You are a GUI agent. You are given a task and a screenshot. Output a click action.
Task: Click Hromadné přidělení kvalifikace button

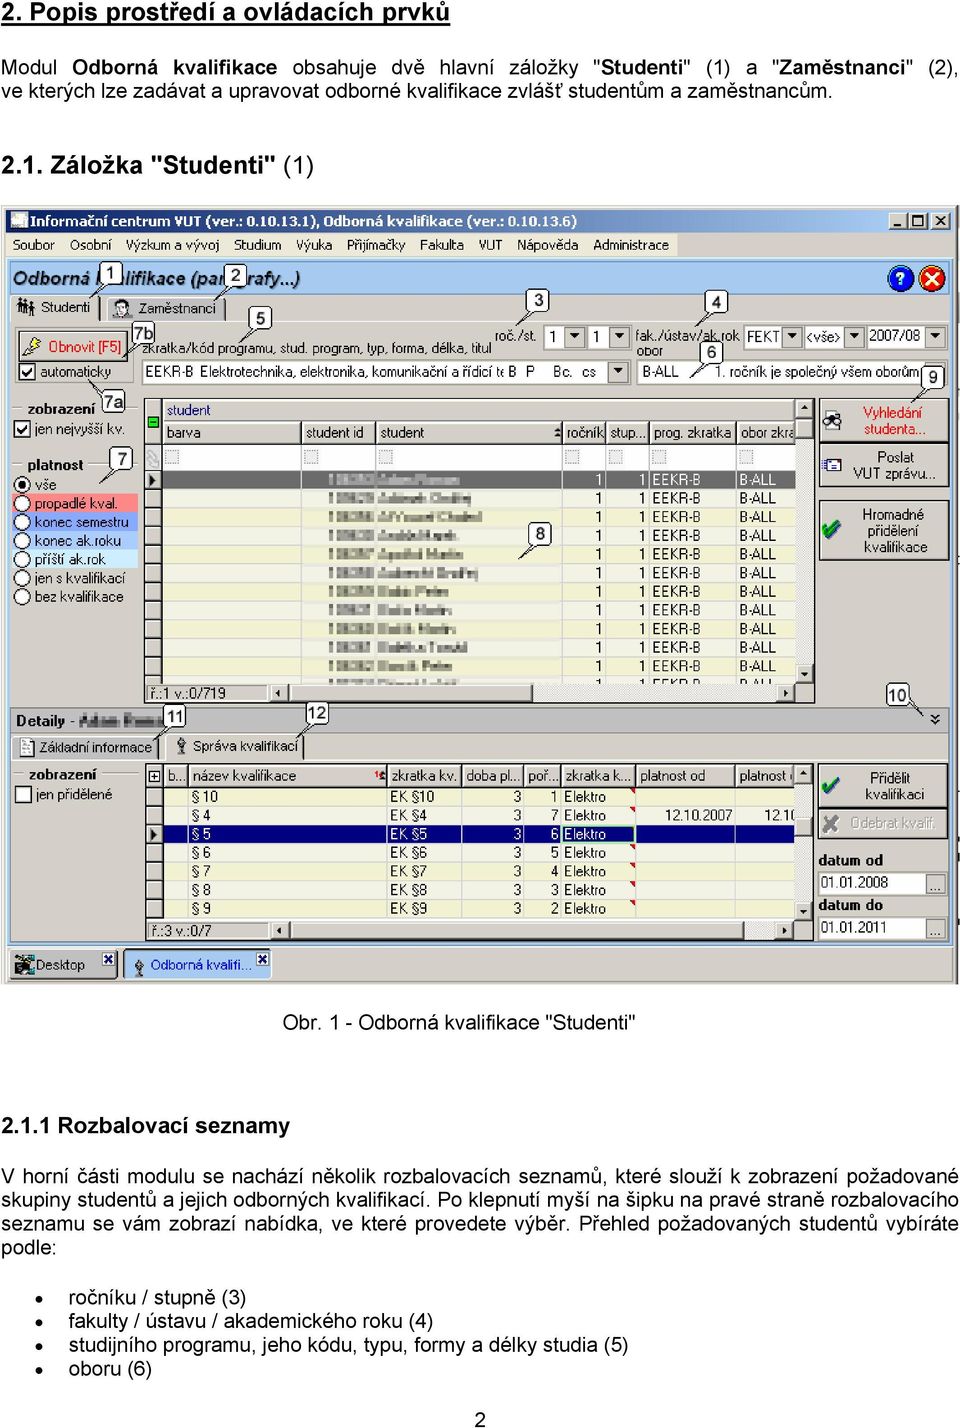[x=883, y=530]
